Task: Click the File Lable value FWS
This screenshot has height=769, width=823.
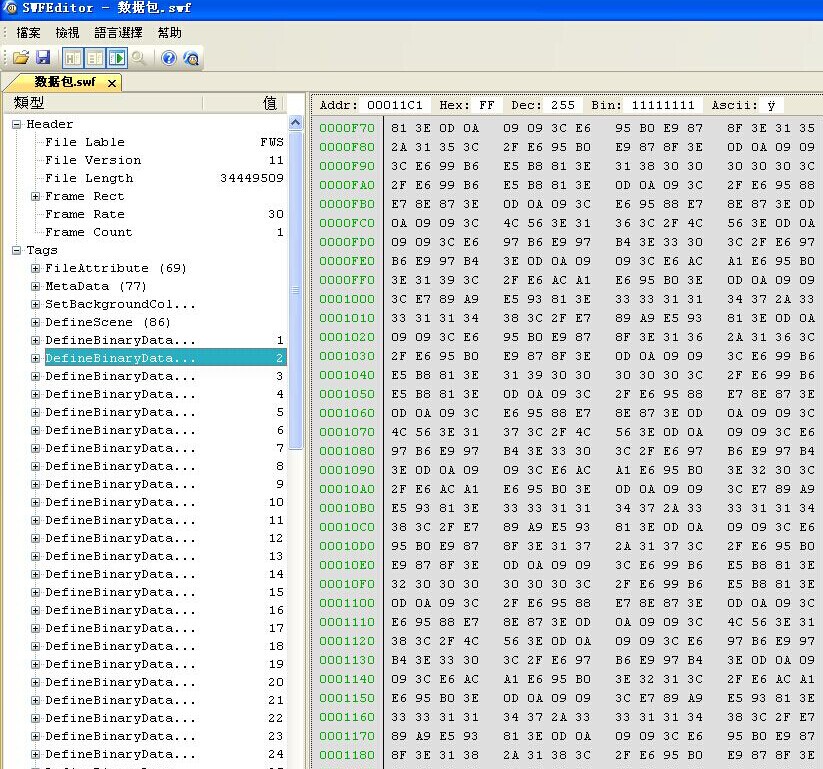Action: (272, 142)
